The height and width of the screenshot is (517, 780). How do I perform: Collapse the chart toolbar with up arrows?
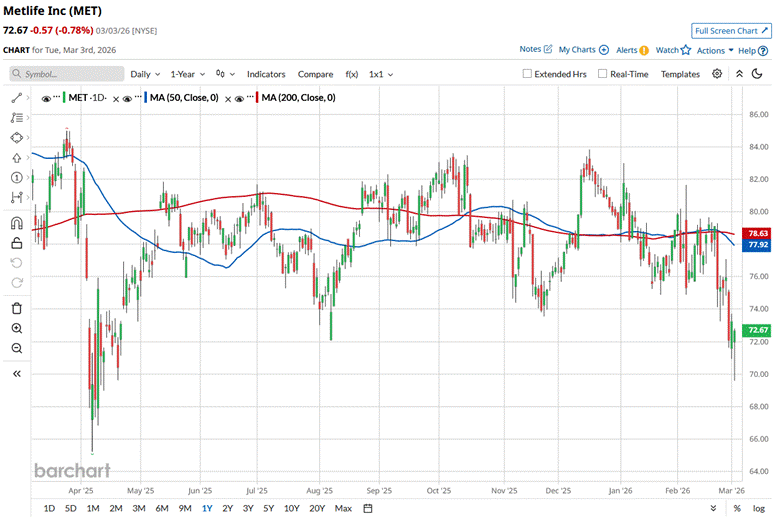pos(739,74)
